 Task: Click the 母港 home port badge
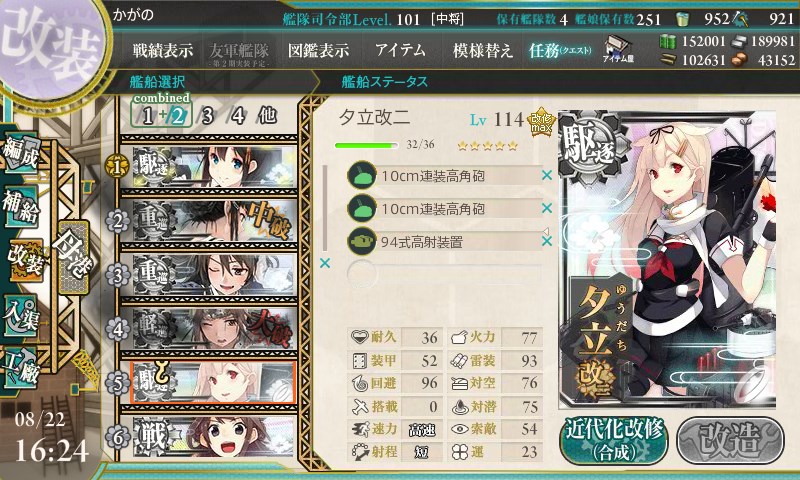click(73, 257)
